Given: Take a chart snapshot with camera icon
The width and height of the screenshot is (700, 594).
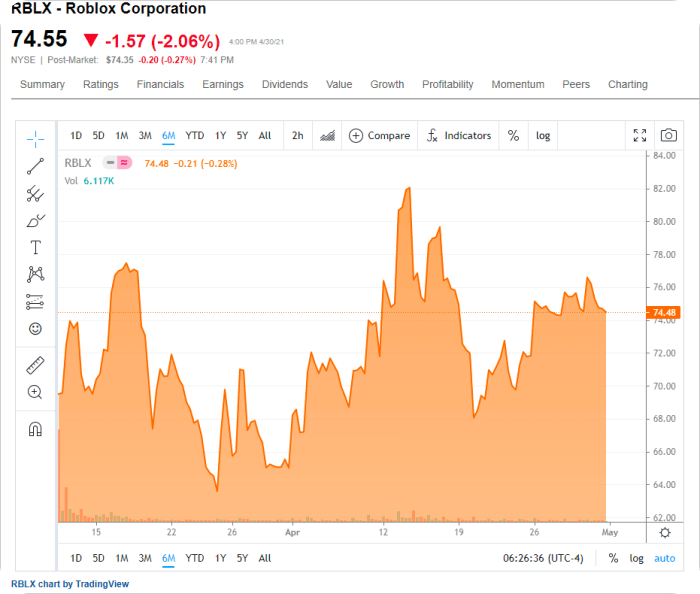Looking at the screenshot, I should coord(668,135).
